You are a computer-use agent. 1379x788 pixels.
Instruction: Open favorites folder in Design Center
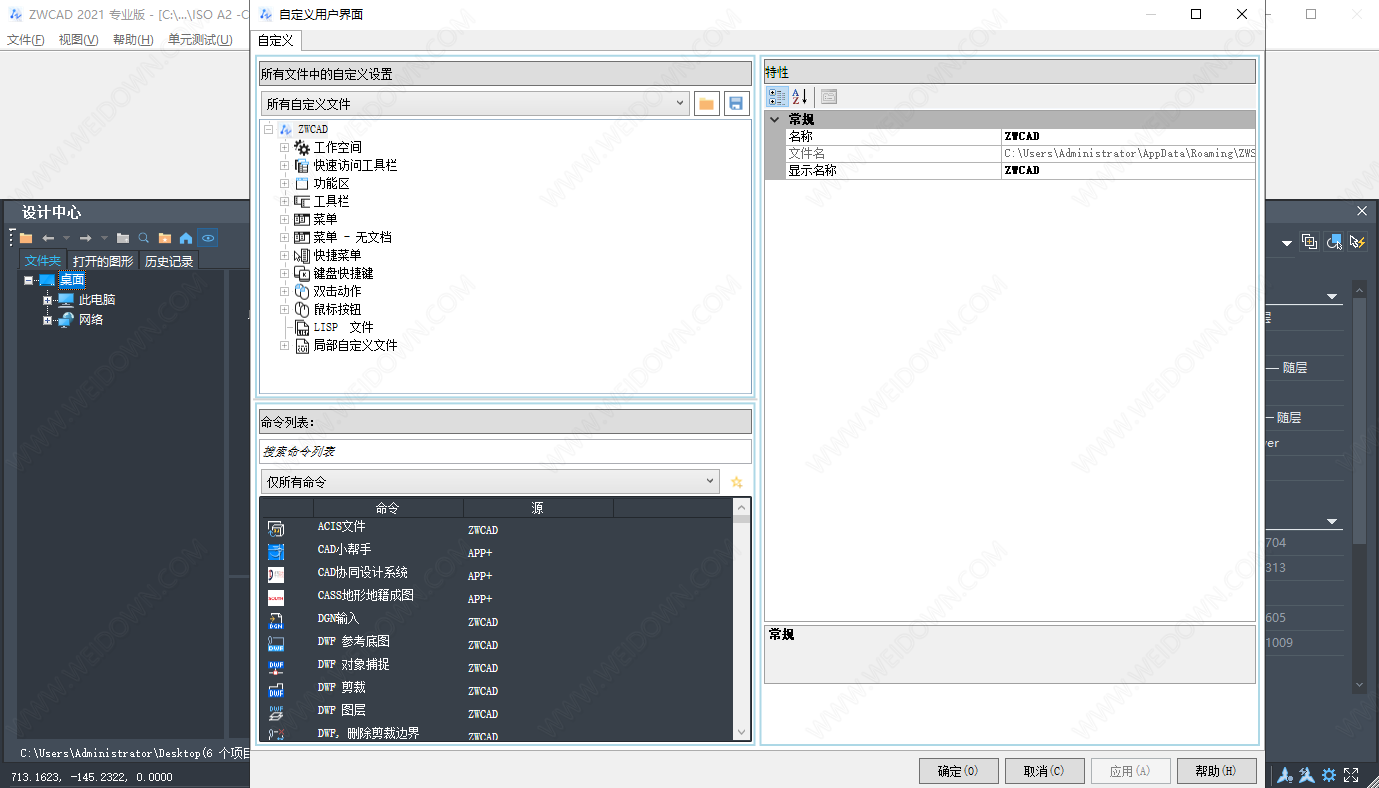165,238
